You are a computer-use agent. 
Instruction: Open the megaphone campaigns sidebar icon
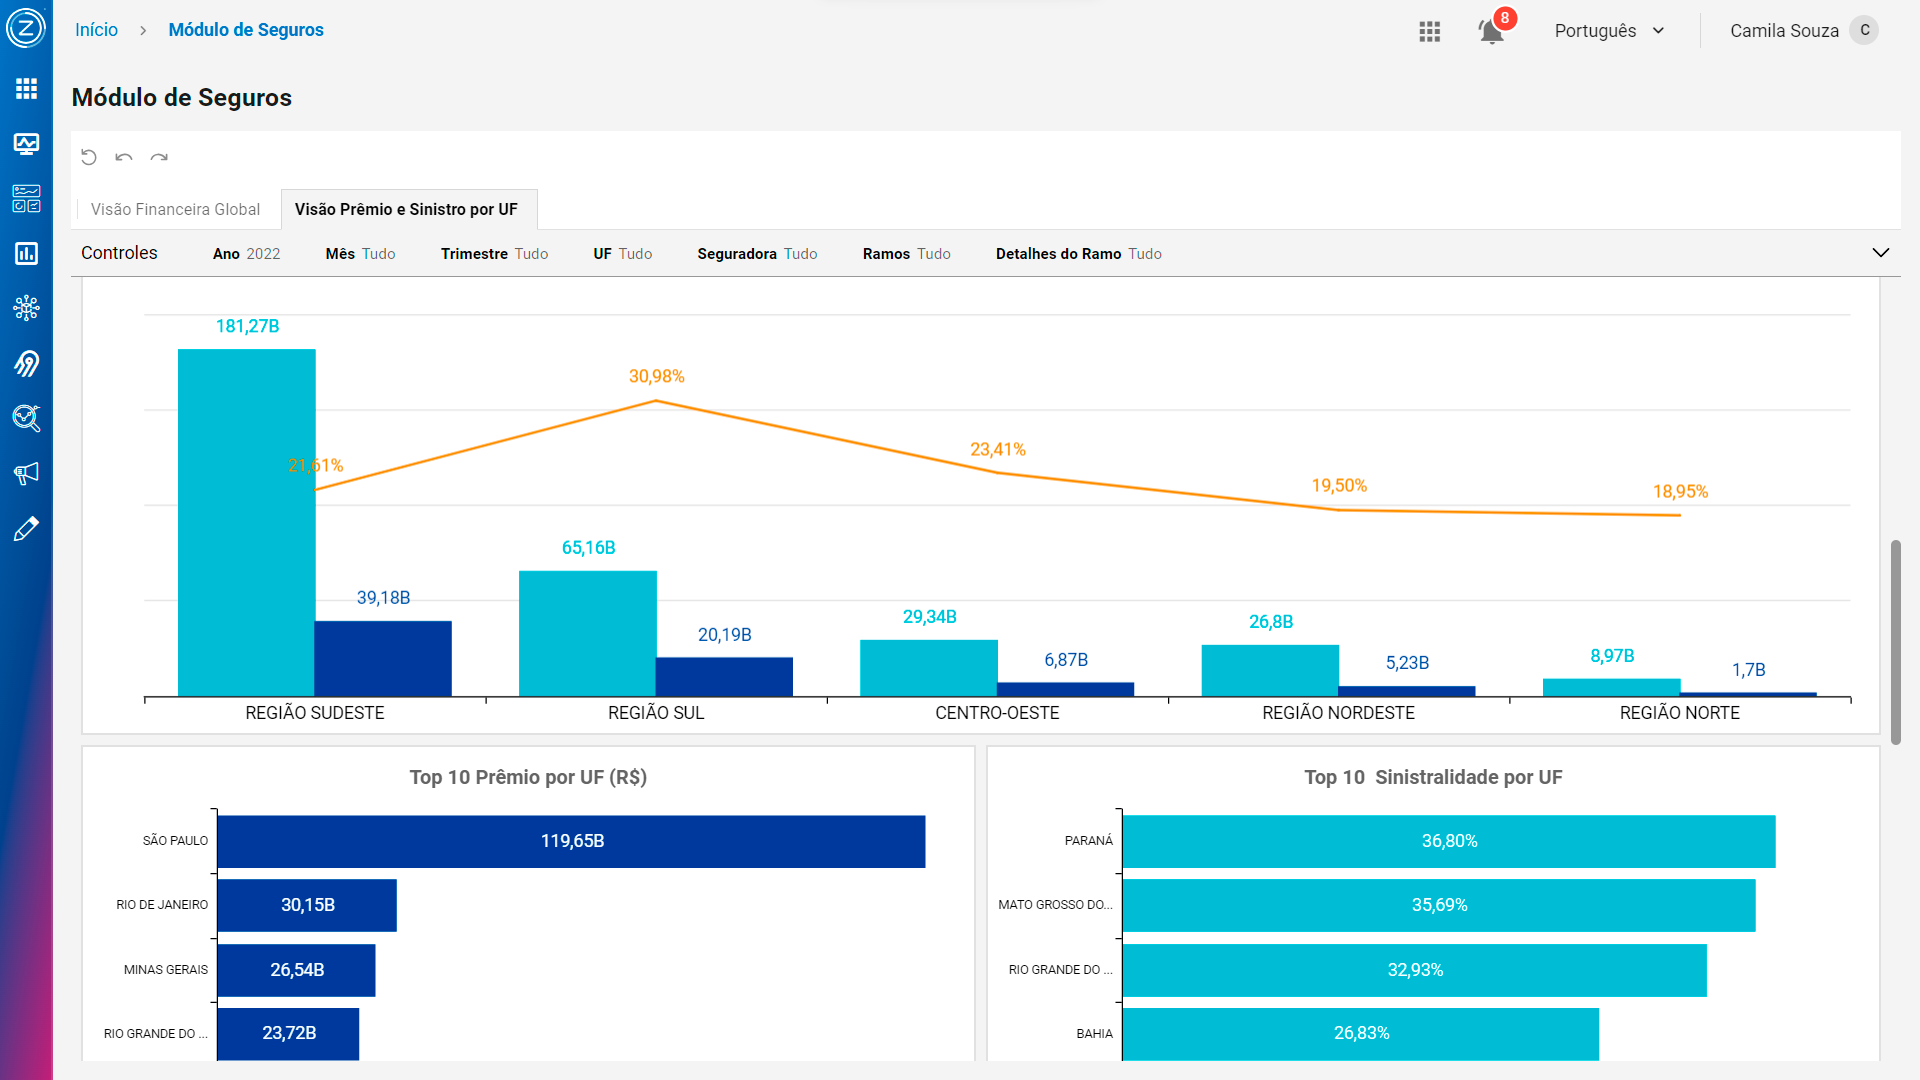[26, 473]
